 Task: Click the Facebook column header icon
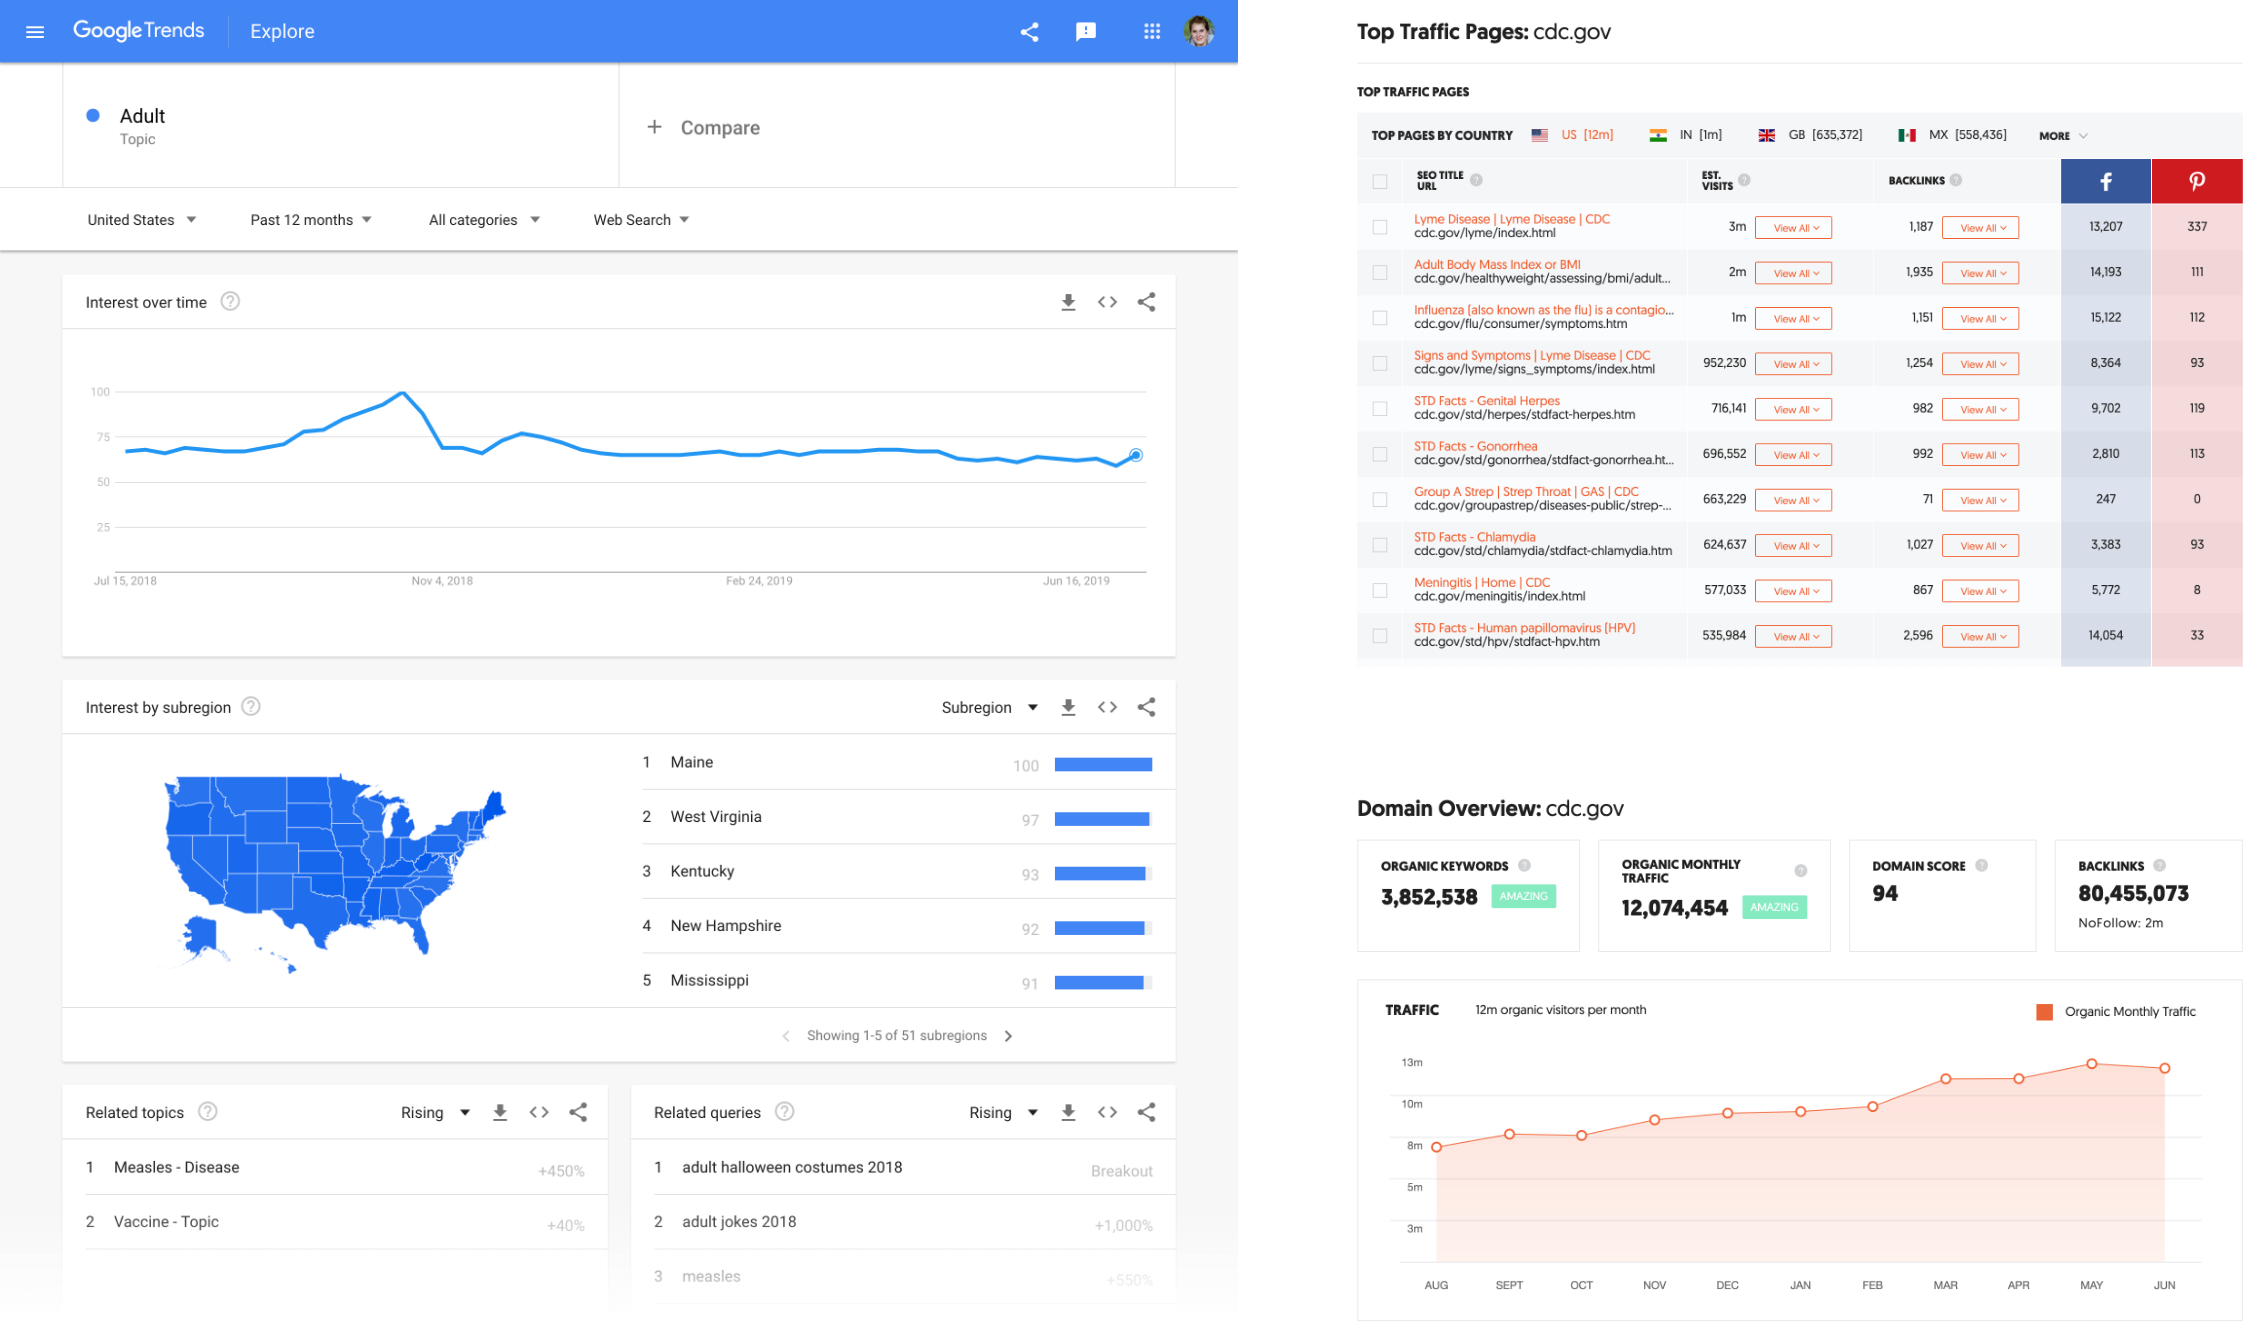tap(2105, 181)
